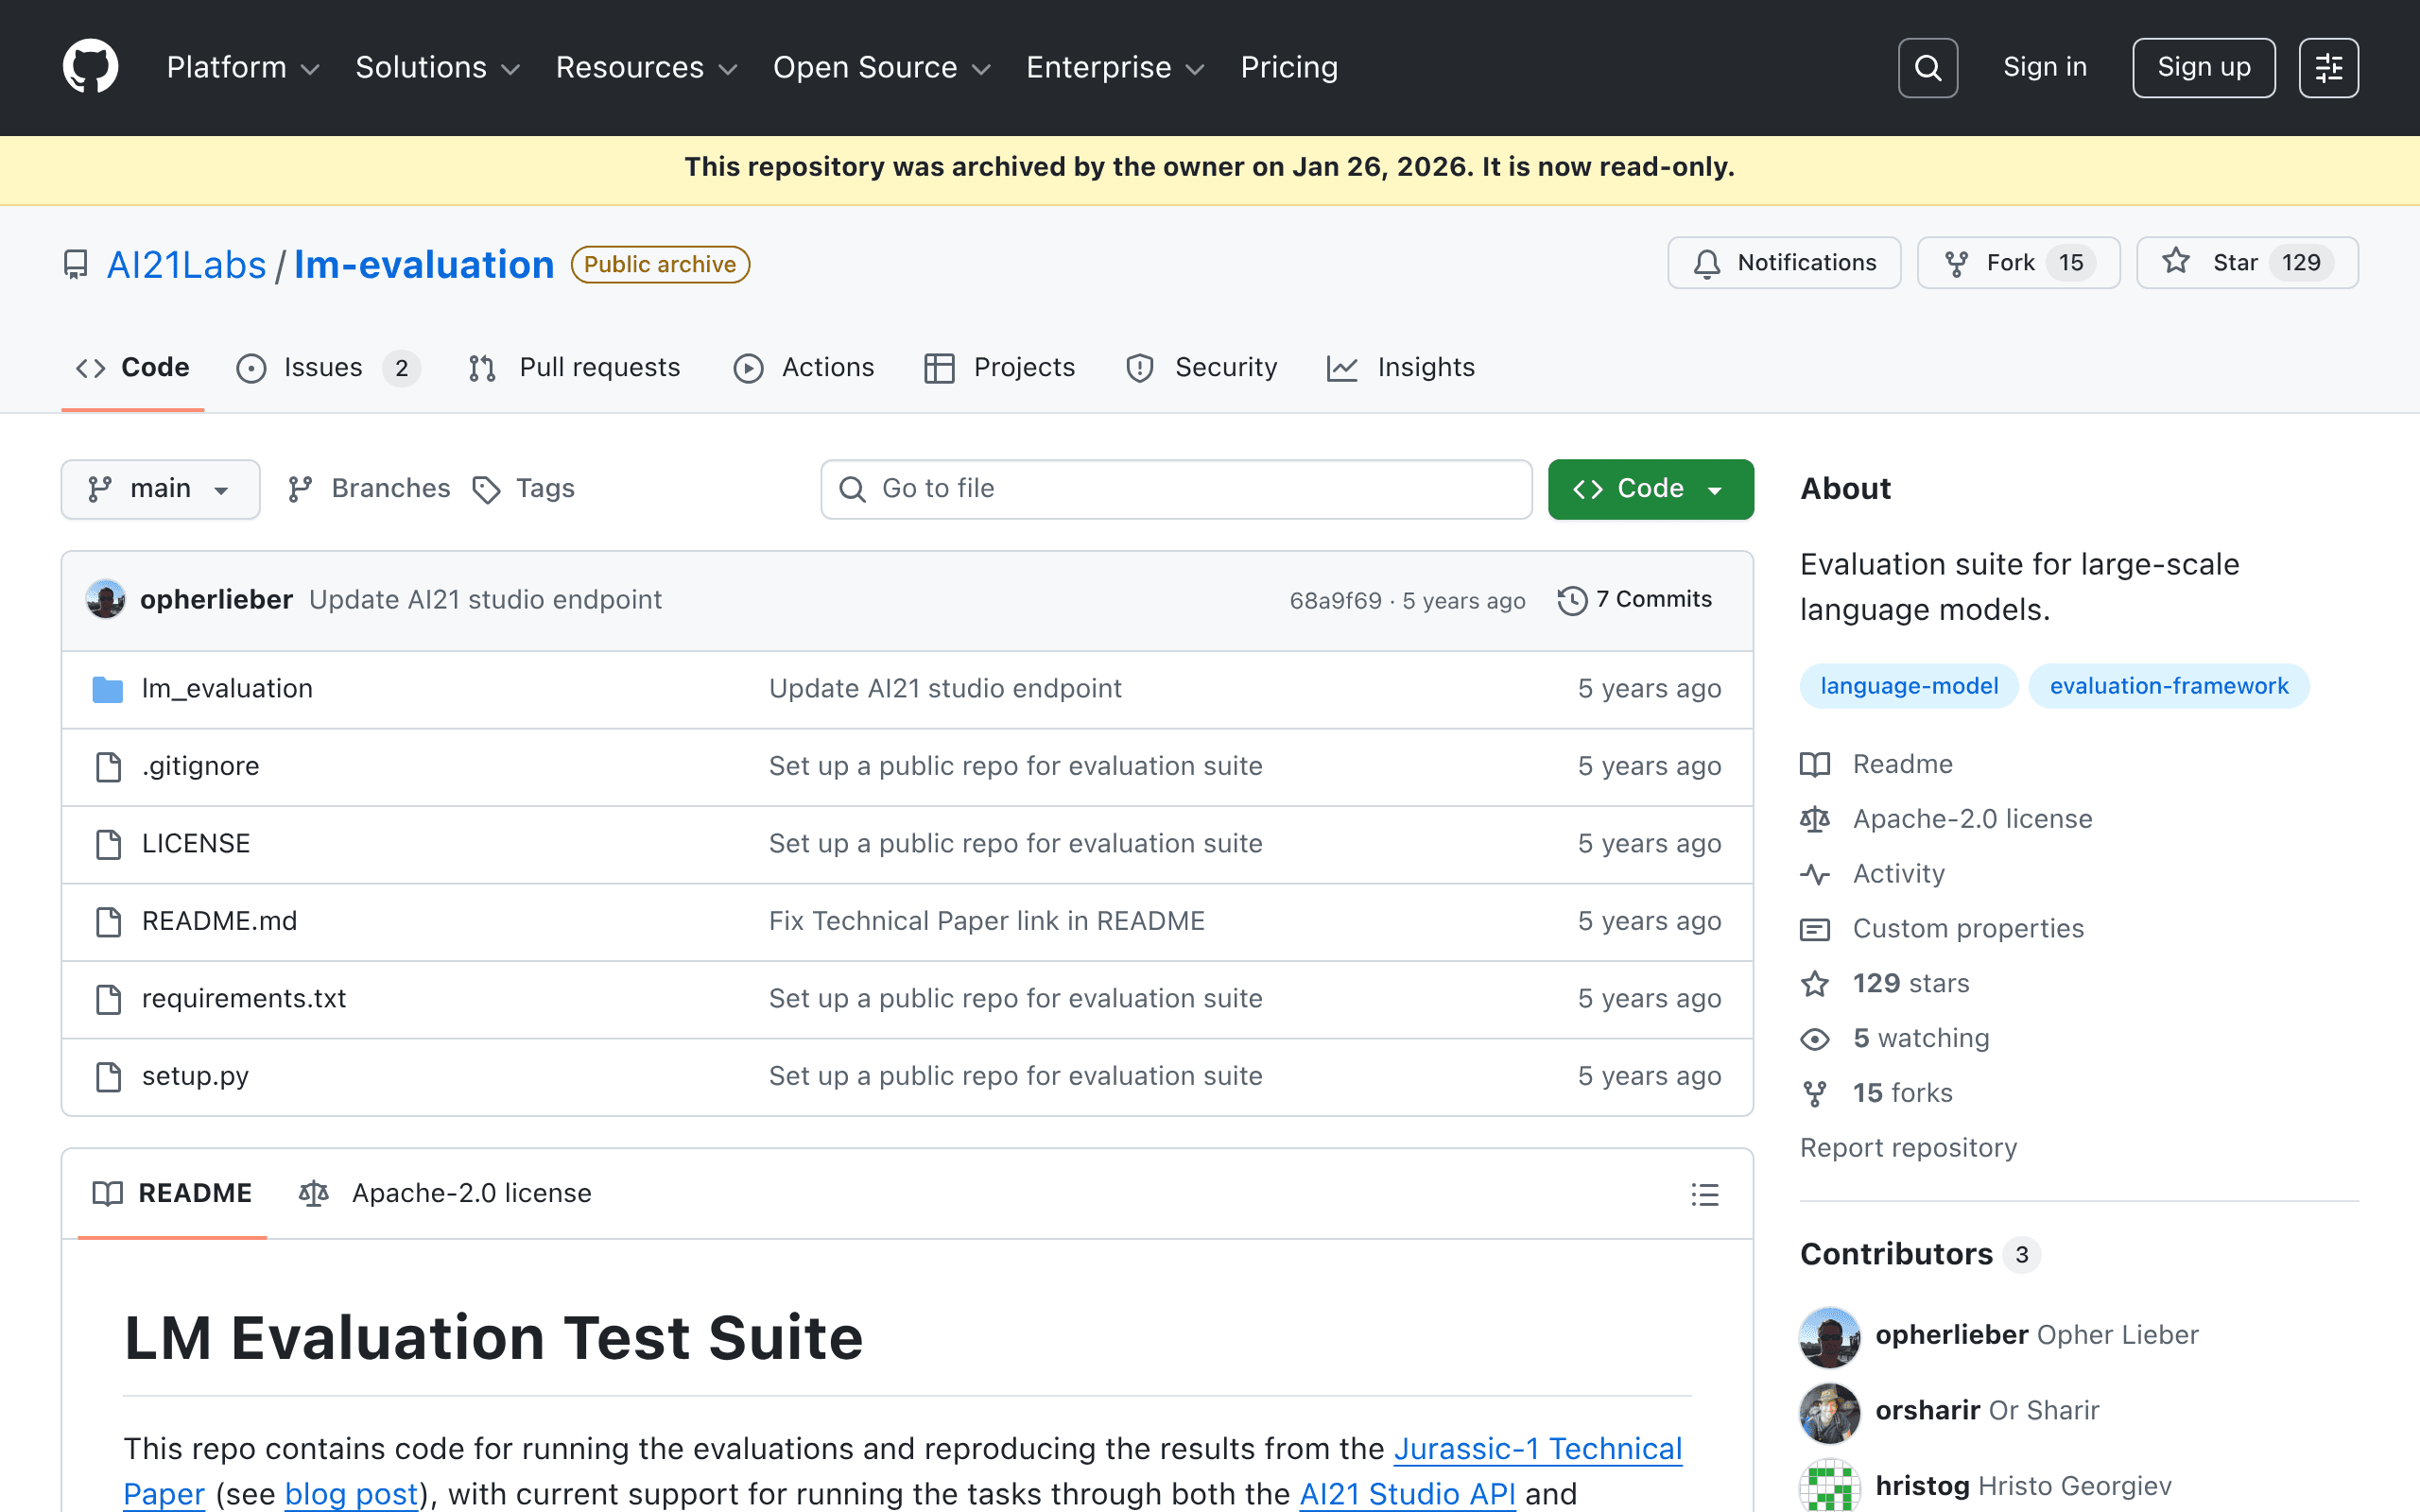The width and height of the screenshot is (2420, 1512).
Task: Click the scales icon beside Apache-2.0 license in About
Action: 1814,819
